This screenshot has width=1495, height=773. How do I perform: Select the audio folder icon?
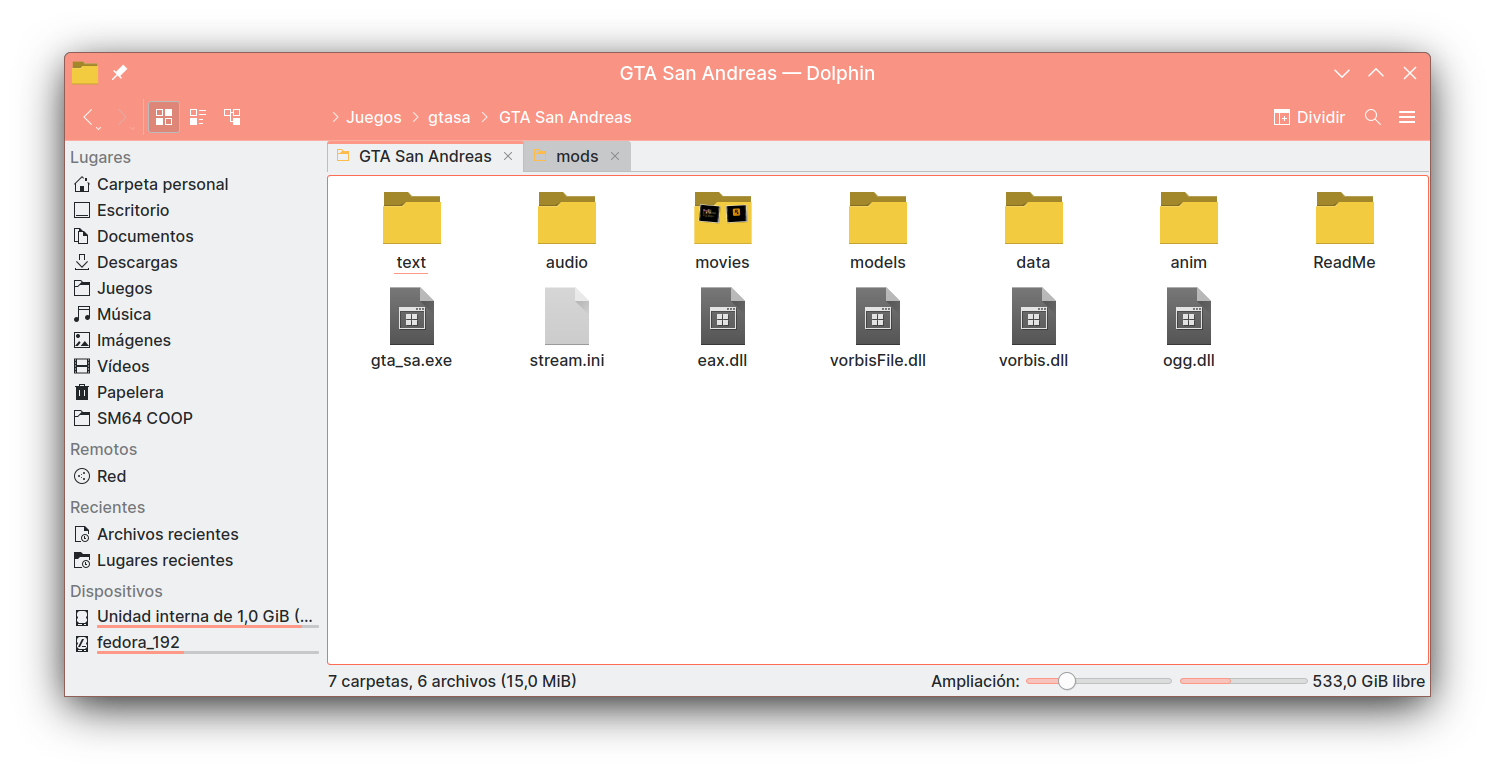[x=567, y=218]
